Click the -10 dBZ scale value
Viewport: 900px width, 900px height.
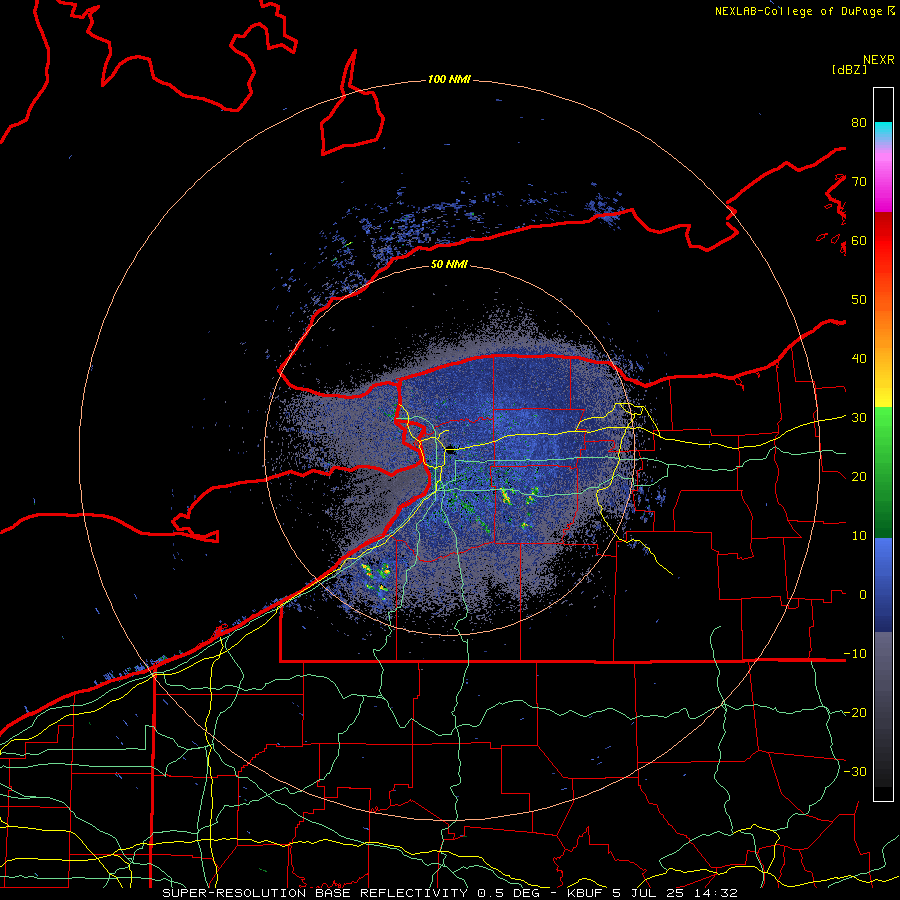coord(855,654)
